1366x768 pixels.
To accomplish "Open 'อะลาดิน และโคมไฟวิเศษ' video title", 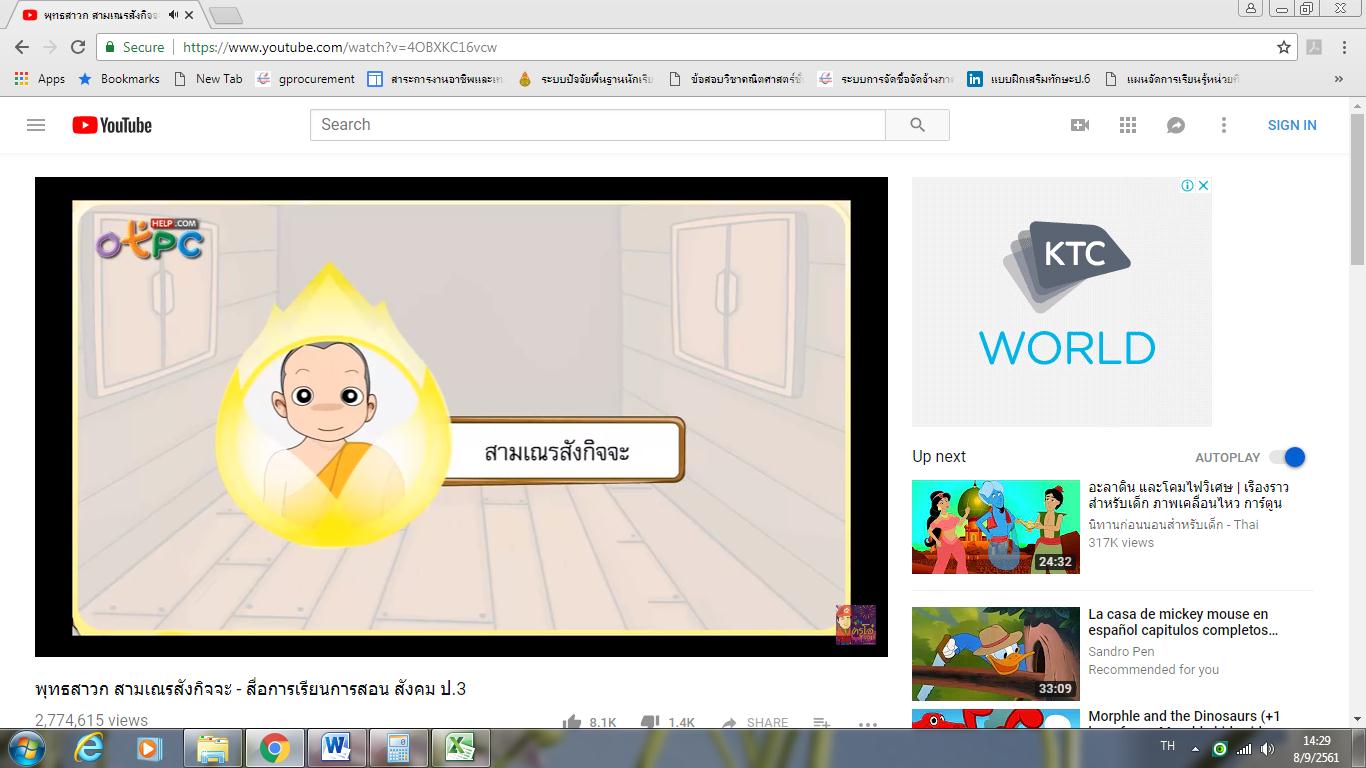I will [x=1188, y=495].
